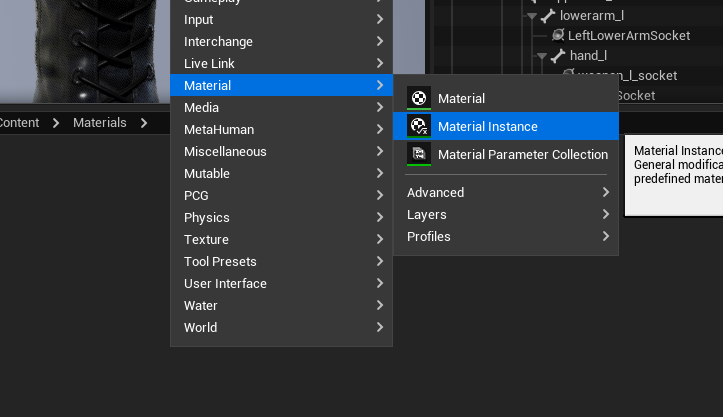This screenshot has height=417, width=723.
Task: Click the boot mesh viewport preview
Action: pos(85,51)
